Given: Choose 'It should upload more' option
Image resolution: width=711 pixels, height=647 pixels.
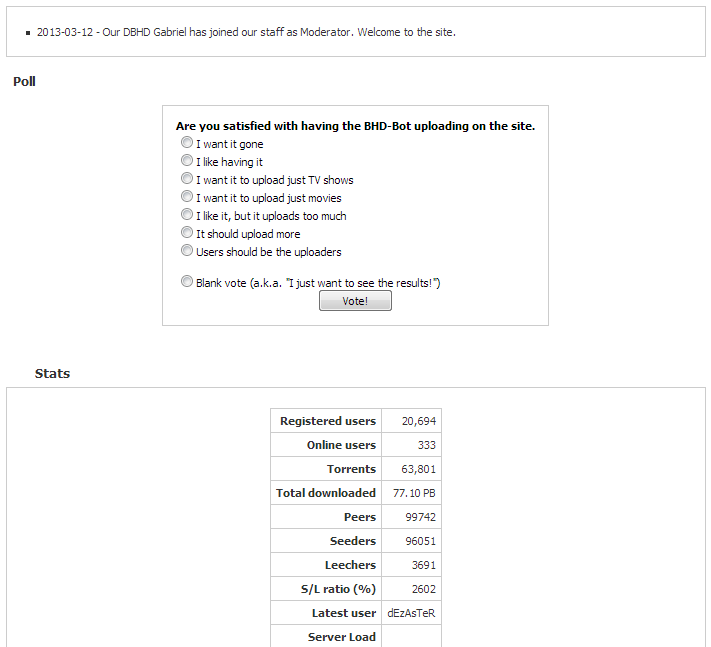Looking at the screenshot, I should click(x=187, y=232).
